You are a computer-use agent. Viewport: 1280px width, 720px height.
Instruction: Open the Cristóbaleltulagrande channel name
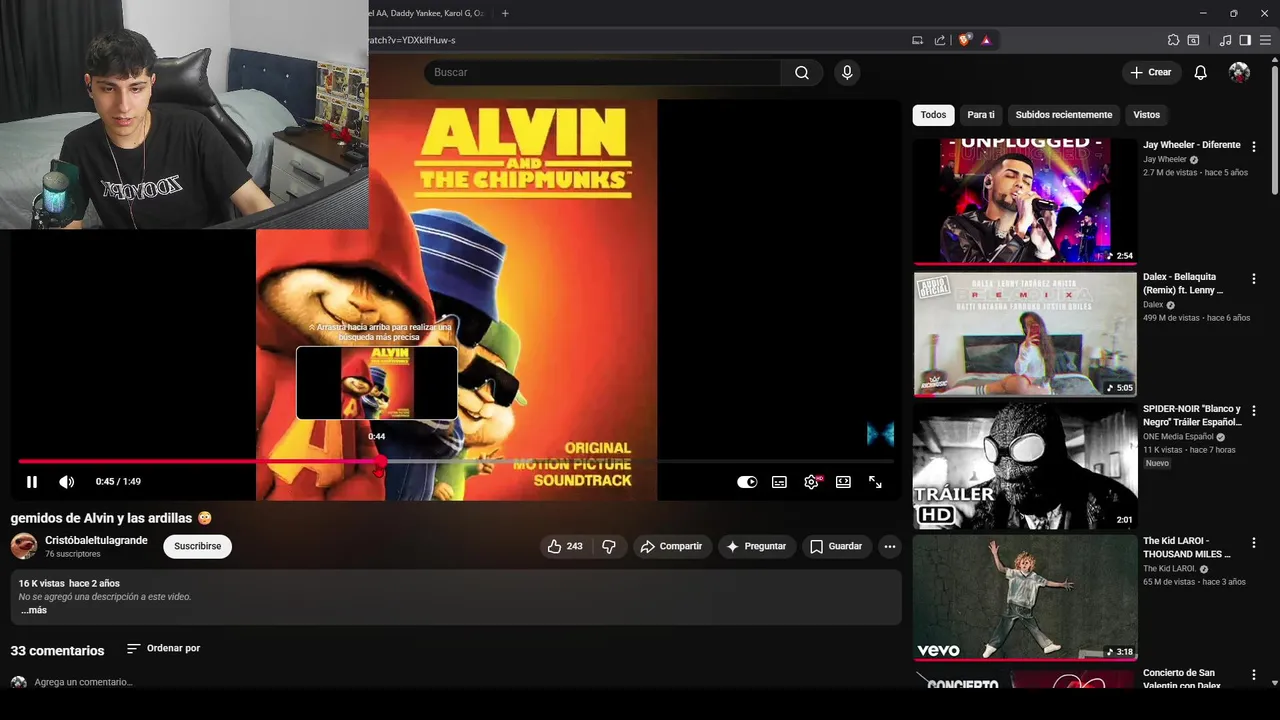coord(96,540)
